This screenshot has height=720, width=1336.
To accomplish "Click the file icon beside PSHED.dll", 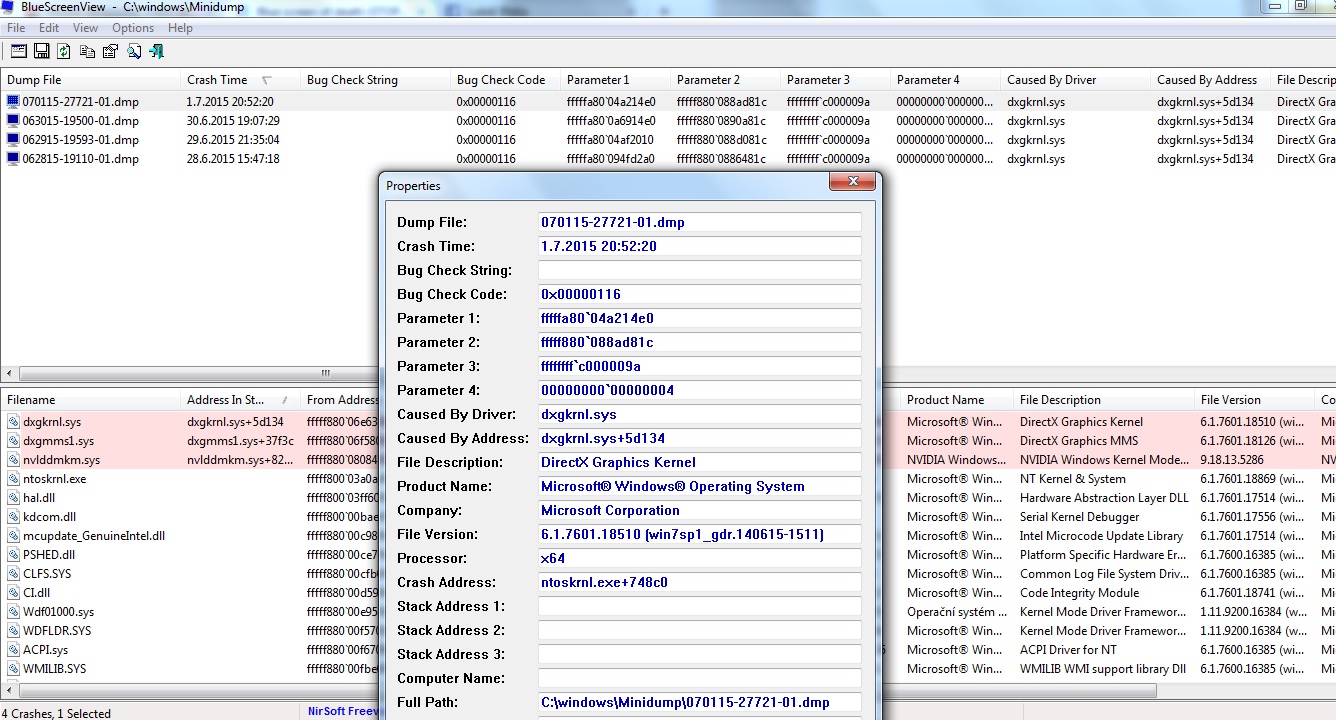I will pyautogui.click(x=13, y=555).
